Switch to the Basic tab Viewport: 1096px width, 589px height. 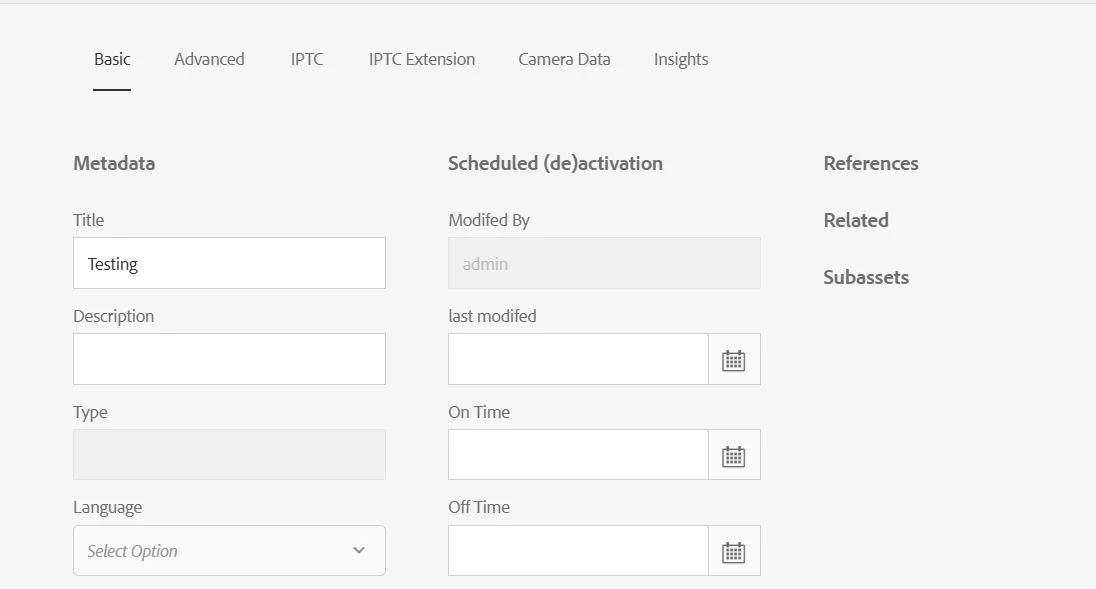click(x=112, y=60)
